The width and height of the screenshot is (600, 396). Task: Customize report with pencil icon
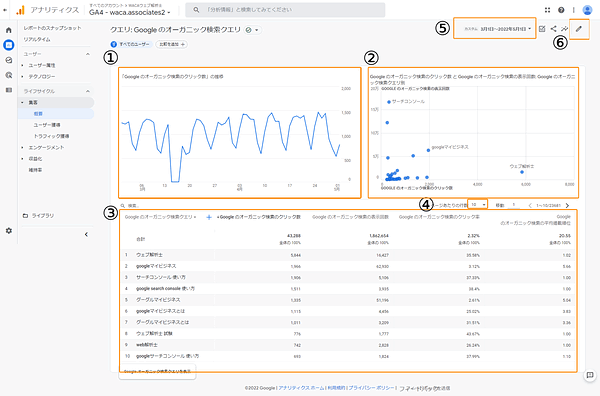(579, 29)
